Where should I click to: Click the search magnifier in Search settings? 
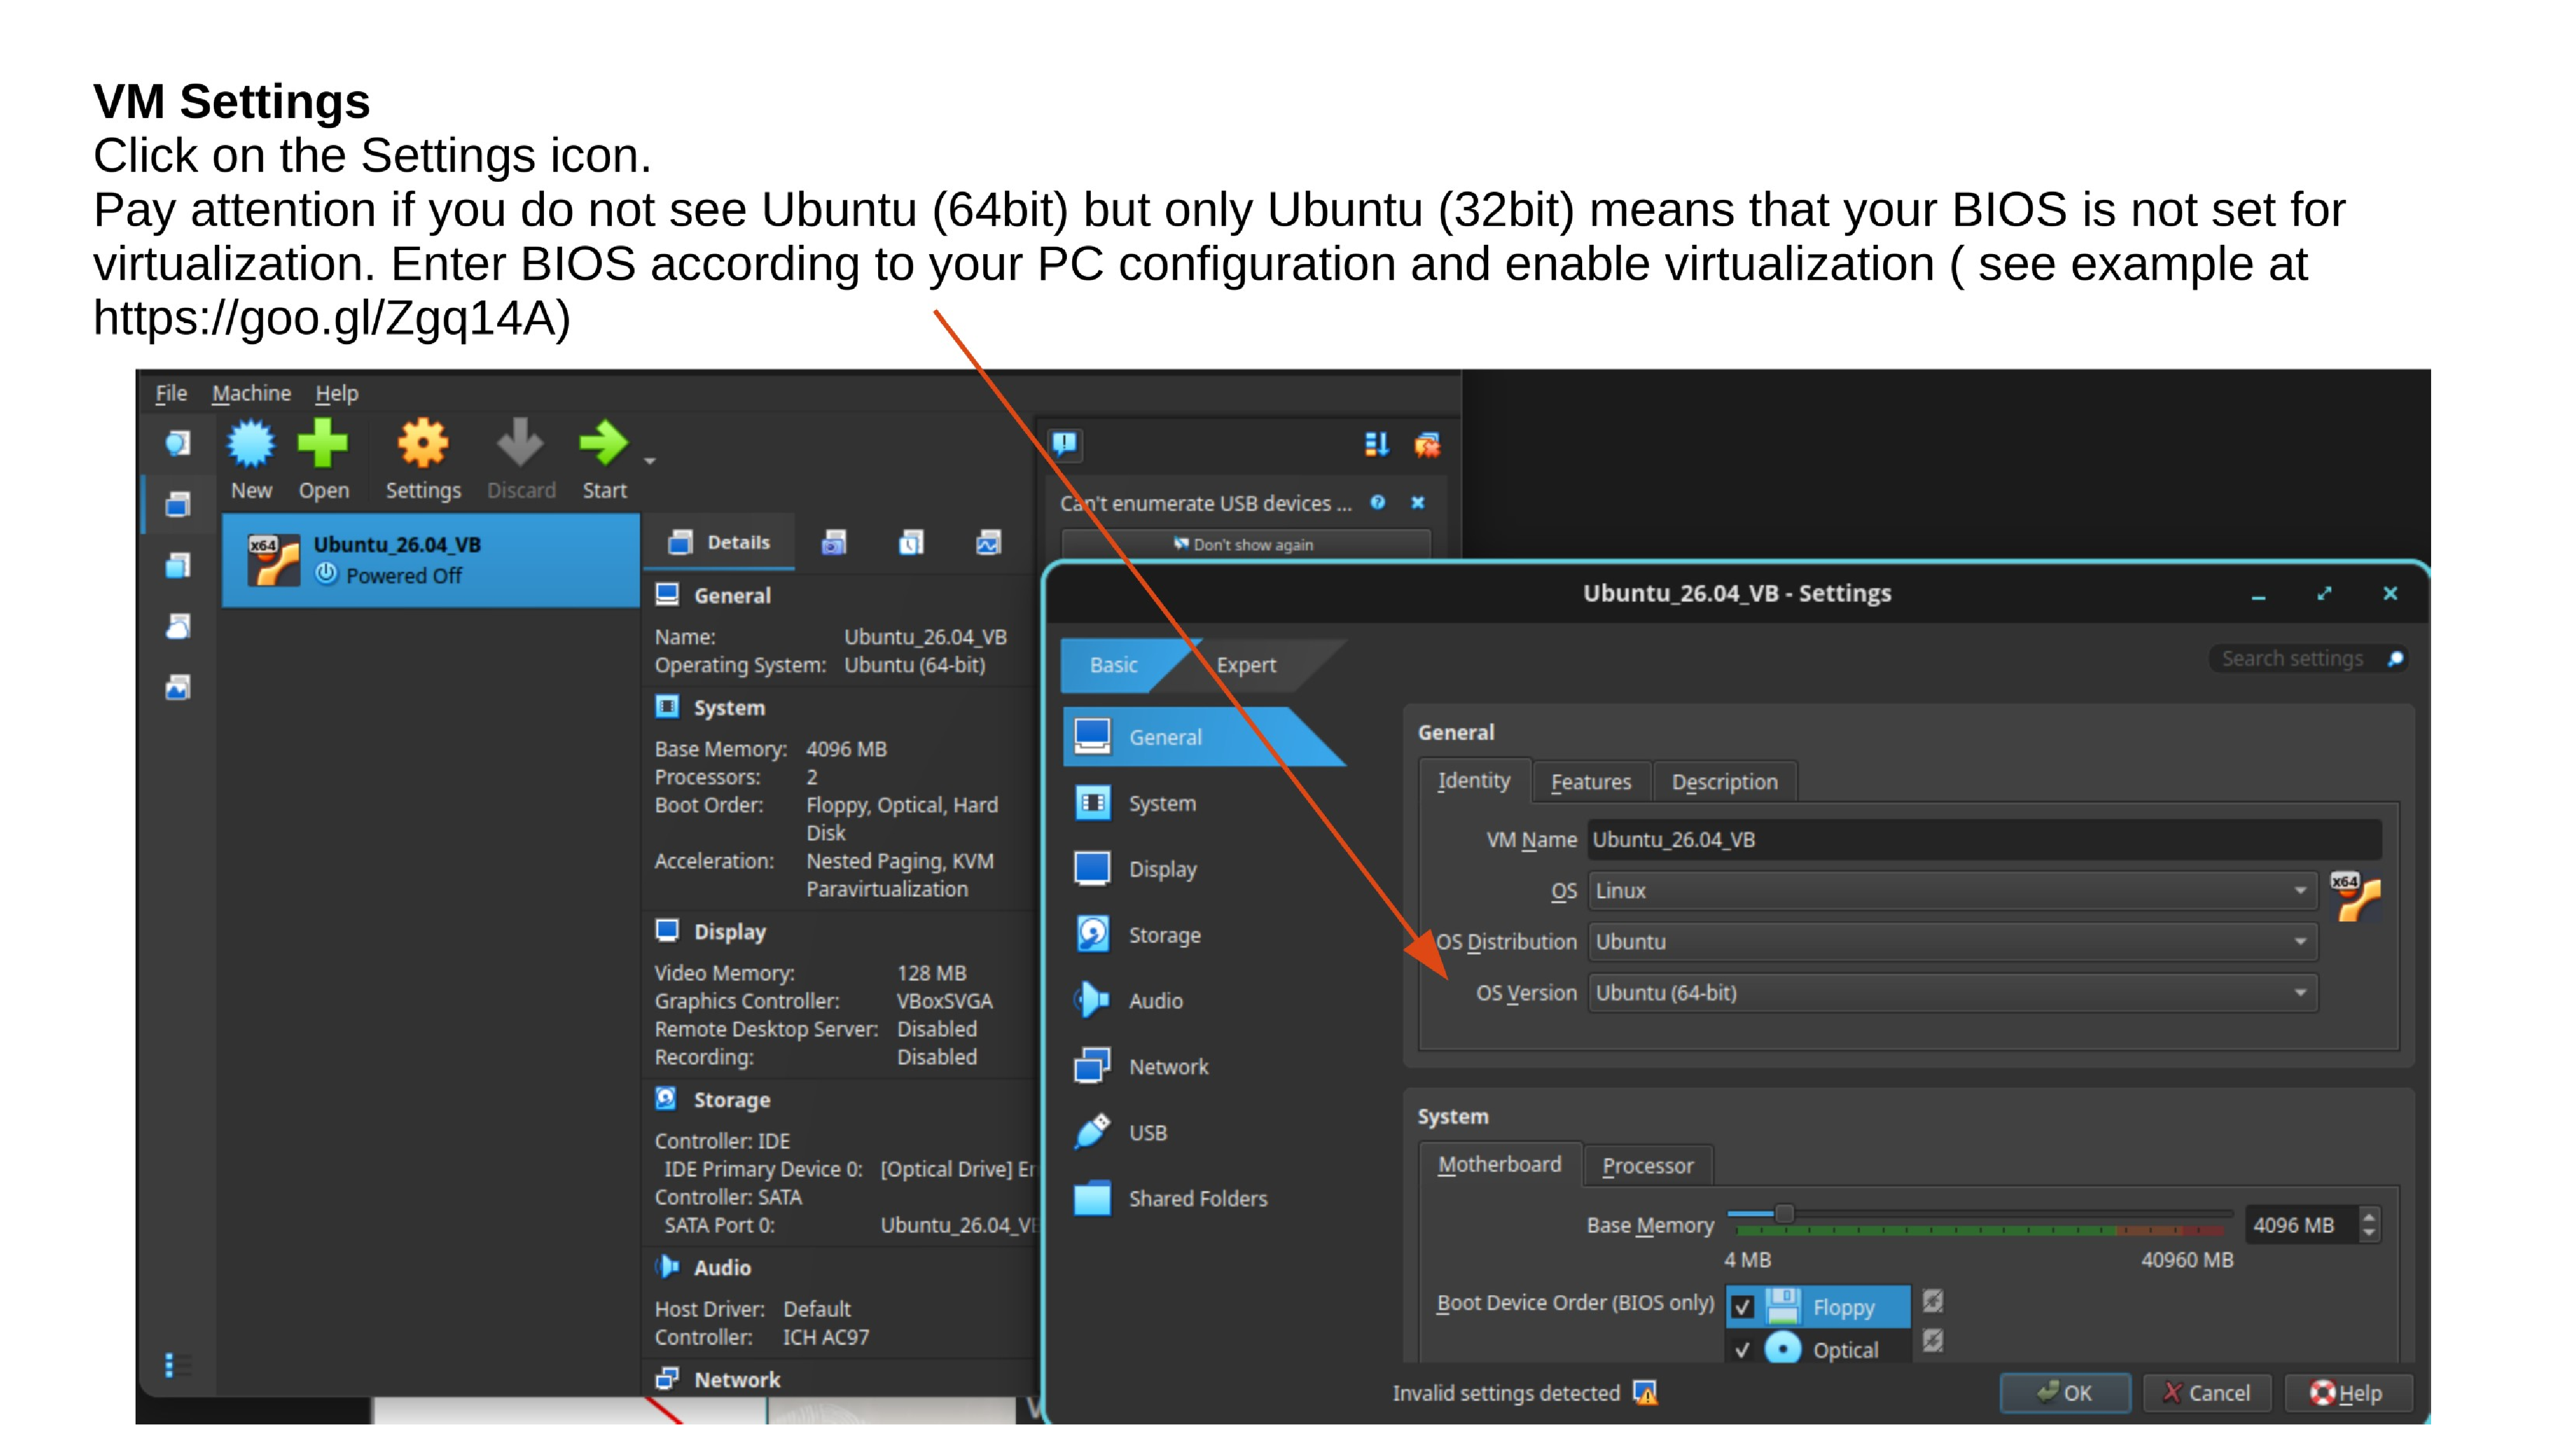tap(2395, 659)
